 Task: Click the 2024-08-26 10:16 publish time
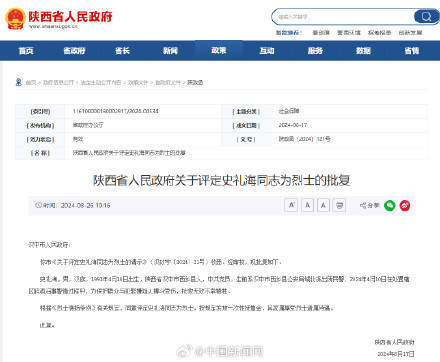coord(85,205)
